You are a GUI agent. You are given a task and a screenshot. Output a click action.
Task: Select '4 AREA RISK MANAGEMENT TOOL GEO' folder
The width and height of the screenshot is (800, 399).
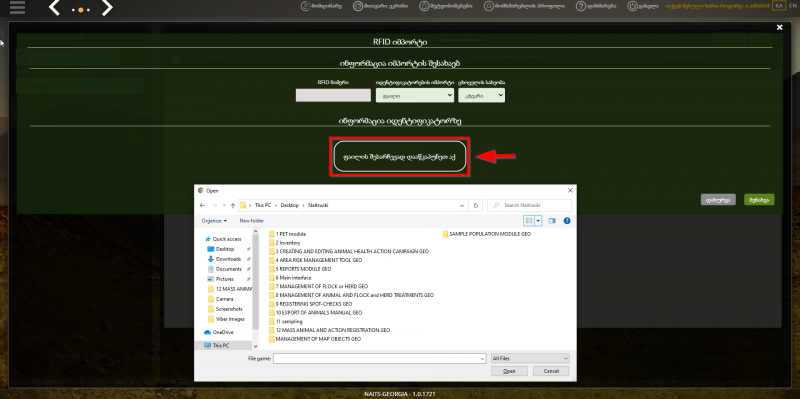pos(316,260)
